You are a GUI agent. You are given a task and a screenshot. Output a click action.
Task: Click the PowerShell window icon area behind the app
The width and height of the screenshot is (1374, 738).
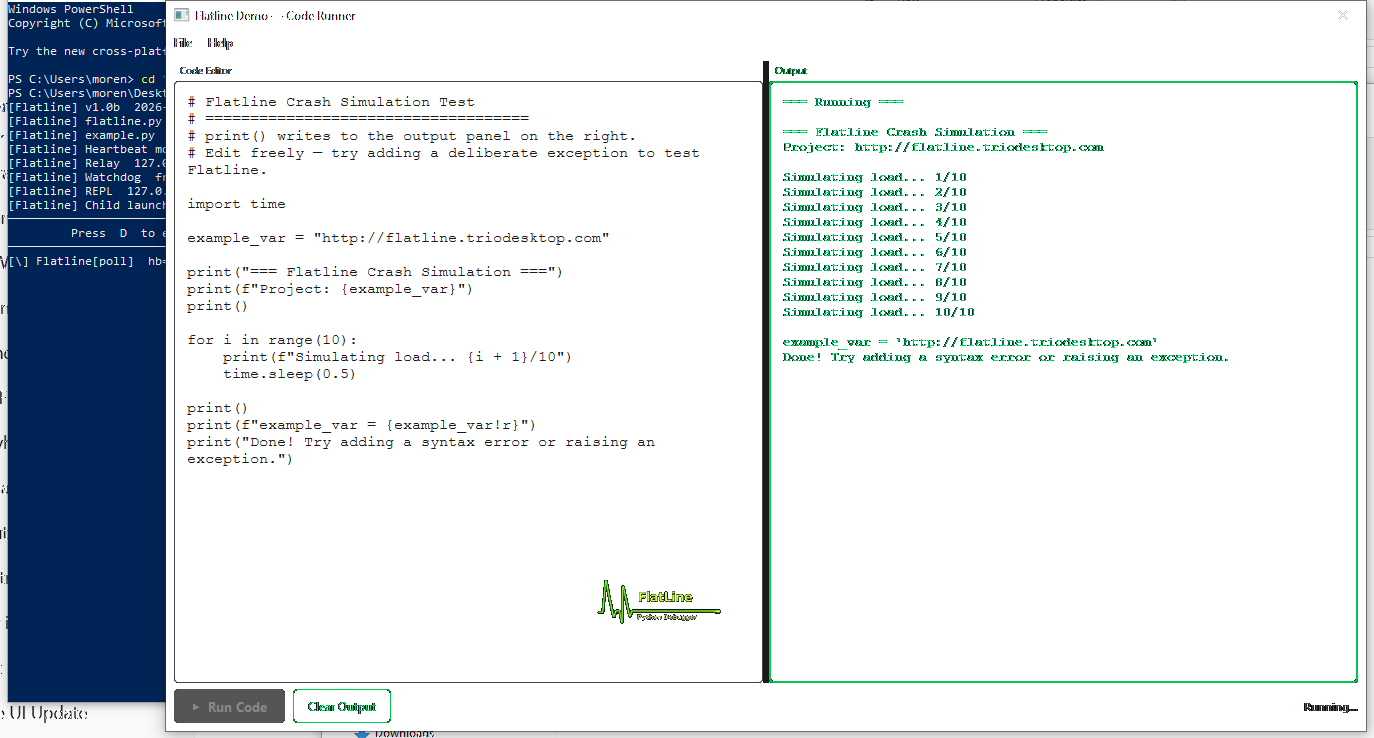30,9
